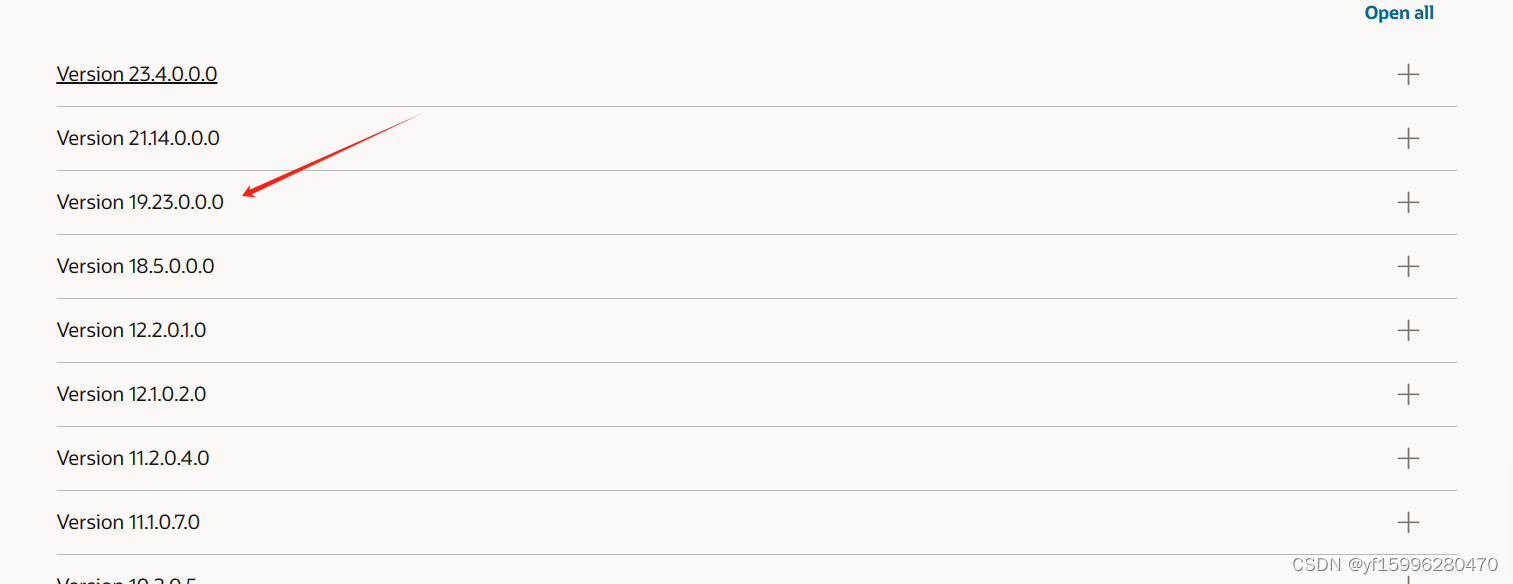Select the Version 12.2.0.1.0 label
The width and height of the screenshot is (1513, 584).
tap(131, 330)
